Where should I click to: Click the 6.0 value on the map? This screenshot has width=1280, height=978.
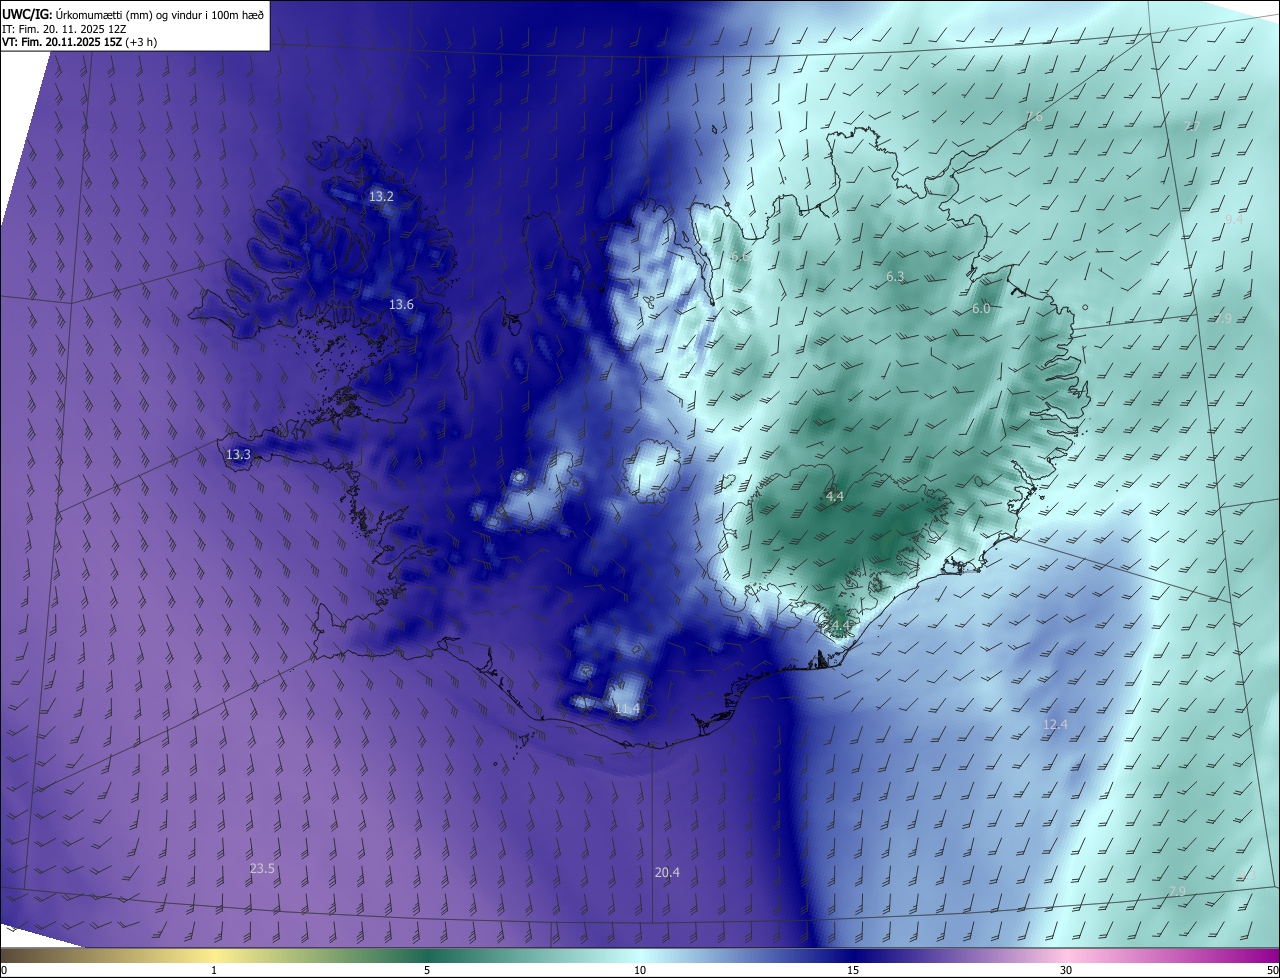981,309
